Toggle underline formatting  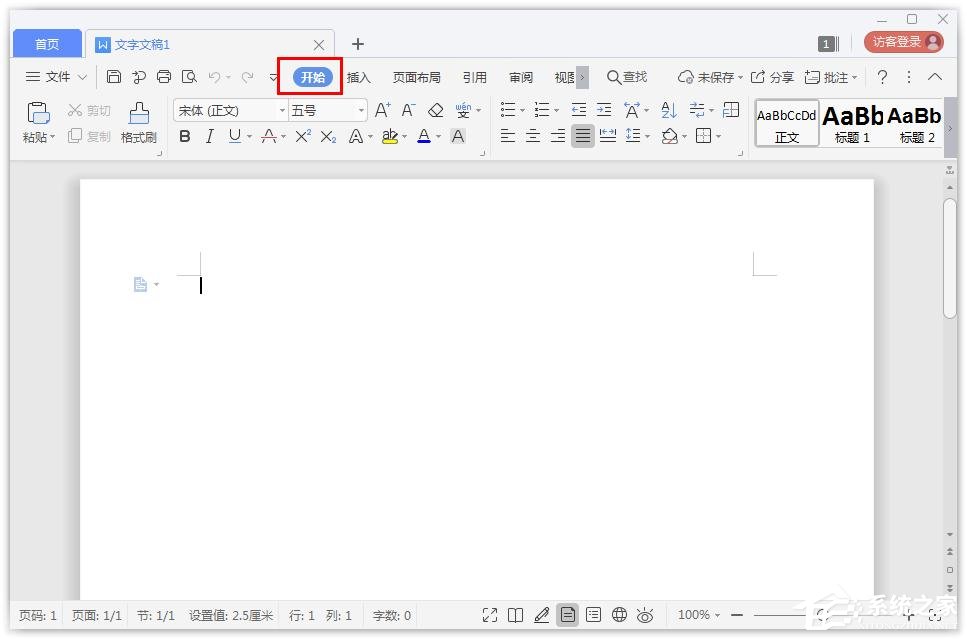[x=232, y=137]
